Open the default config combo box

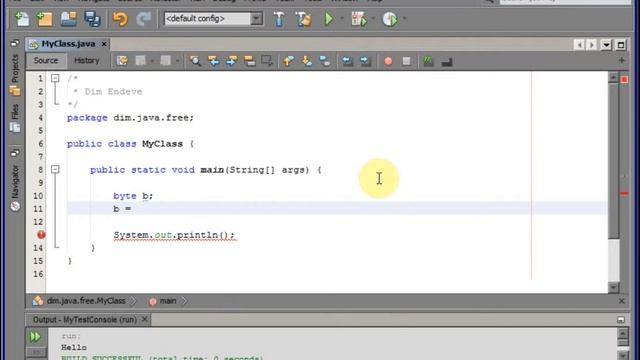[213, 18]
